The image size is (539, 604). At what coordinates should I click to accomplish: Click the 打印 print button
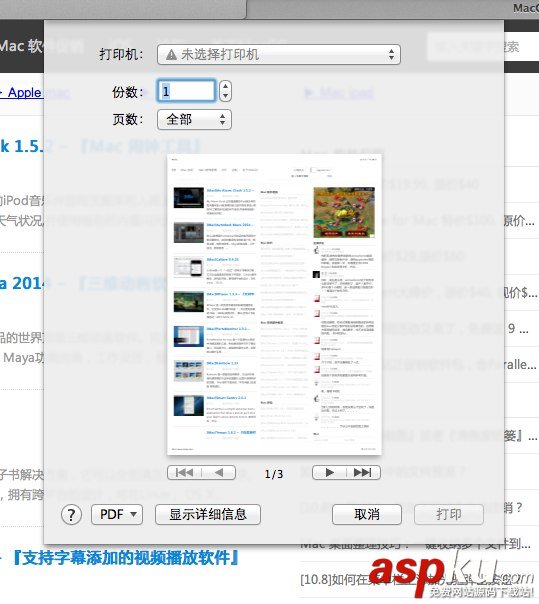click(449, 514)
